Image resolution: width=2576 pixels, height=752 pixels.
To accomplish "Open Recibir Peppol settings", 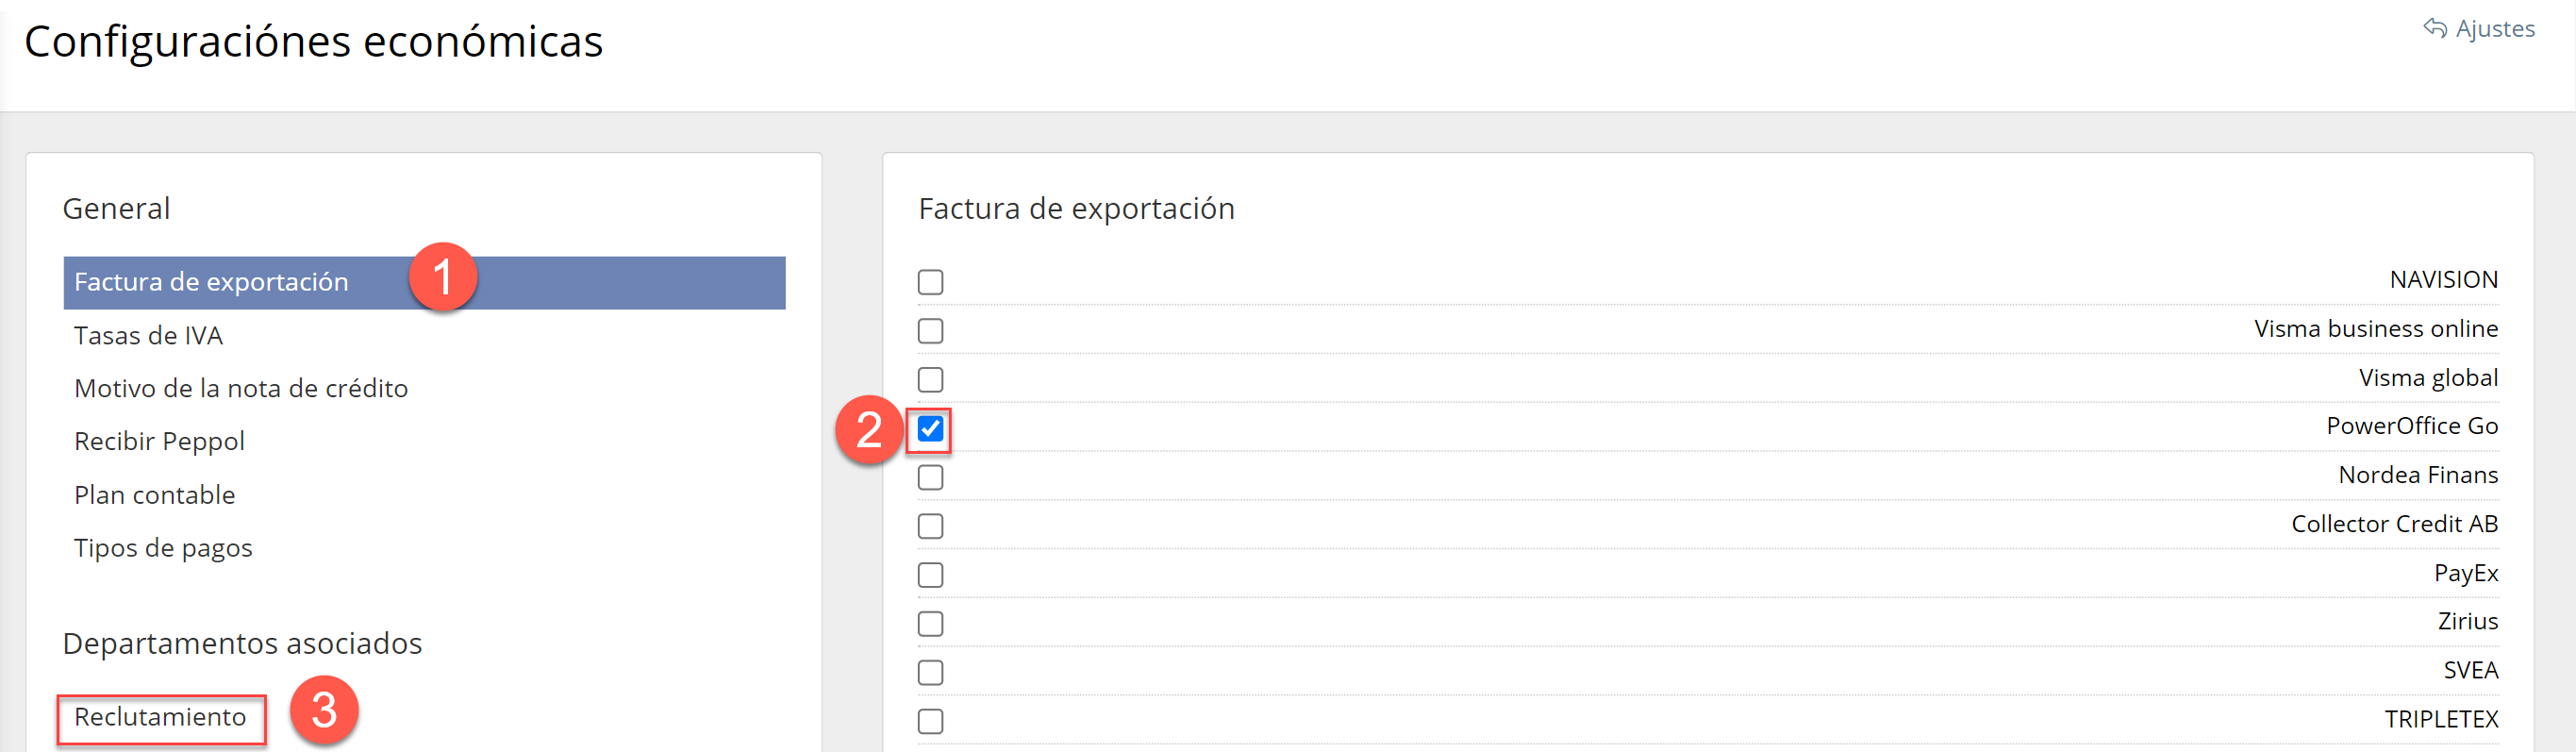I will click(x=159, y=442).
